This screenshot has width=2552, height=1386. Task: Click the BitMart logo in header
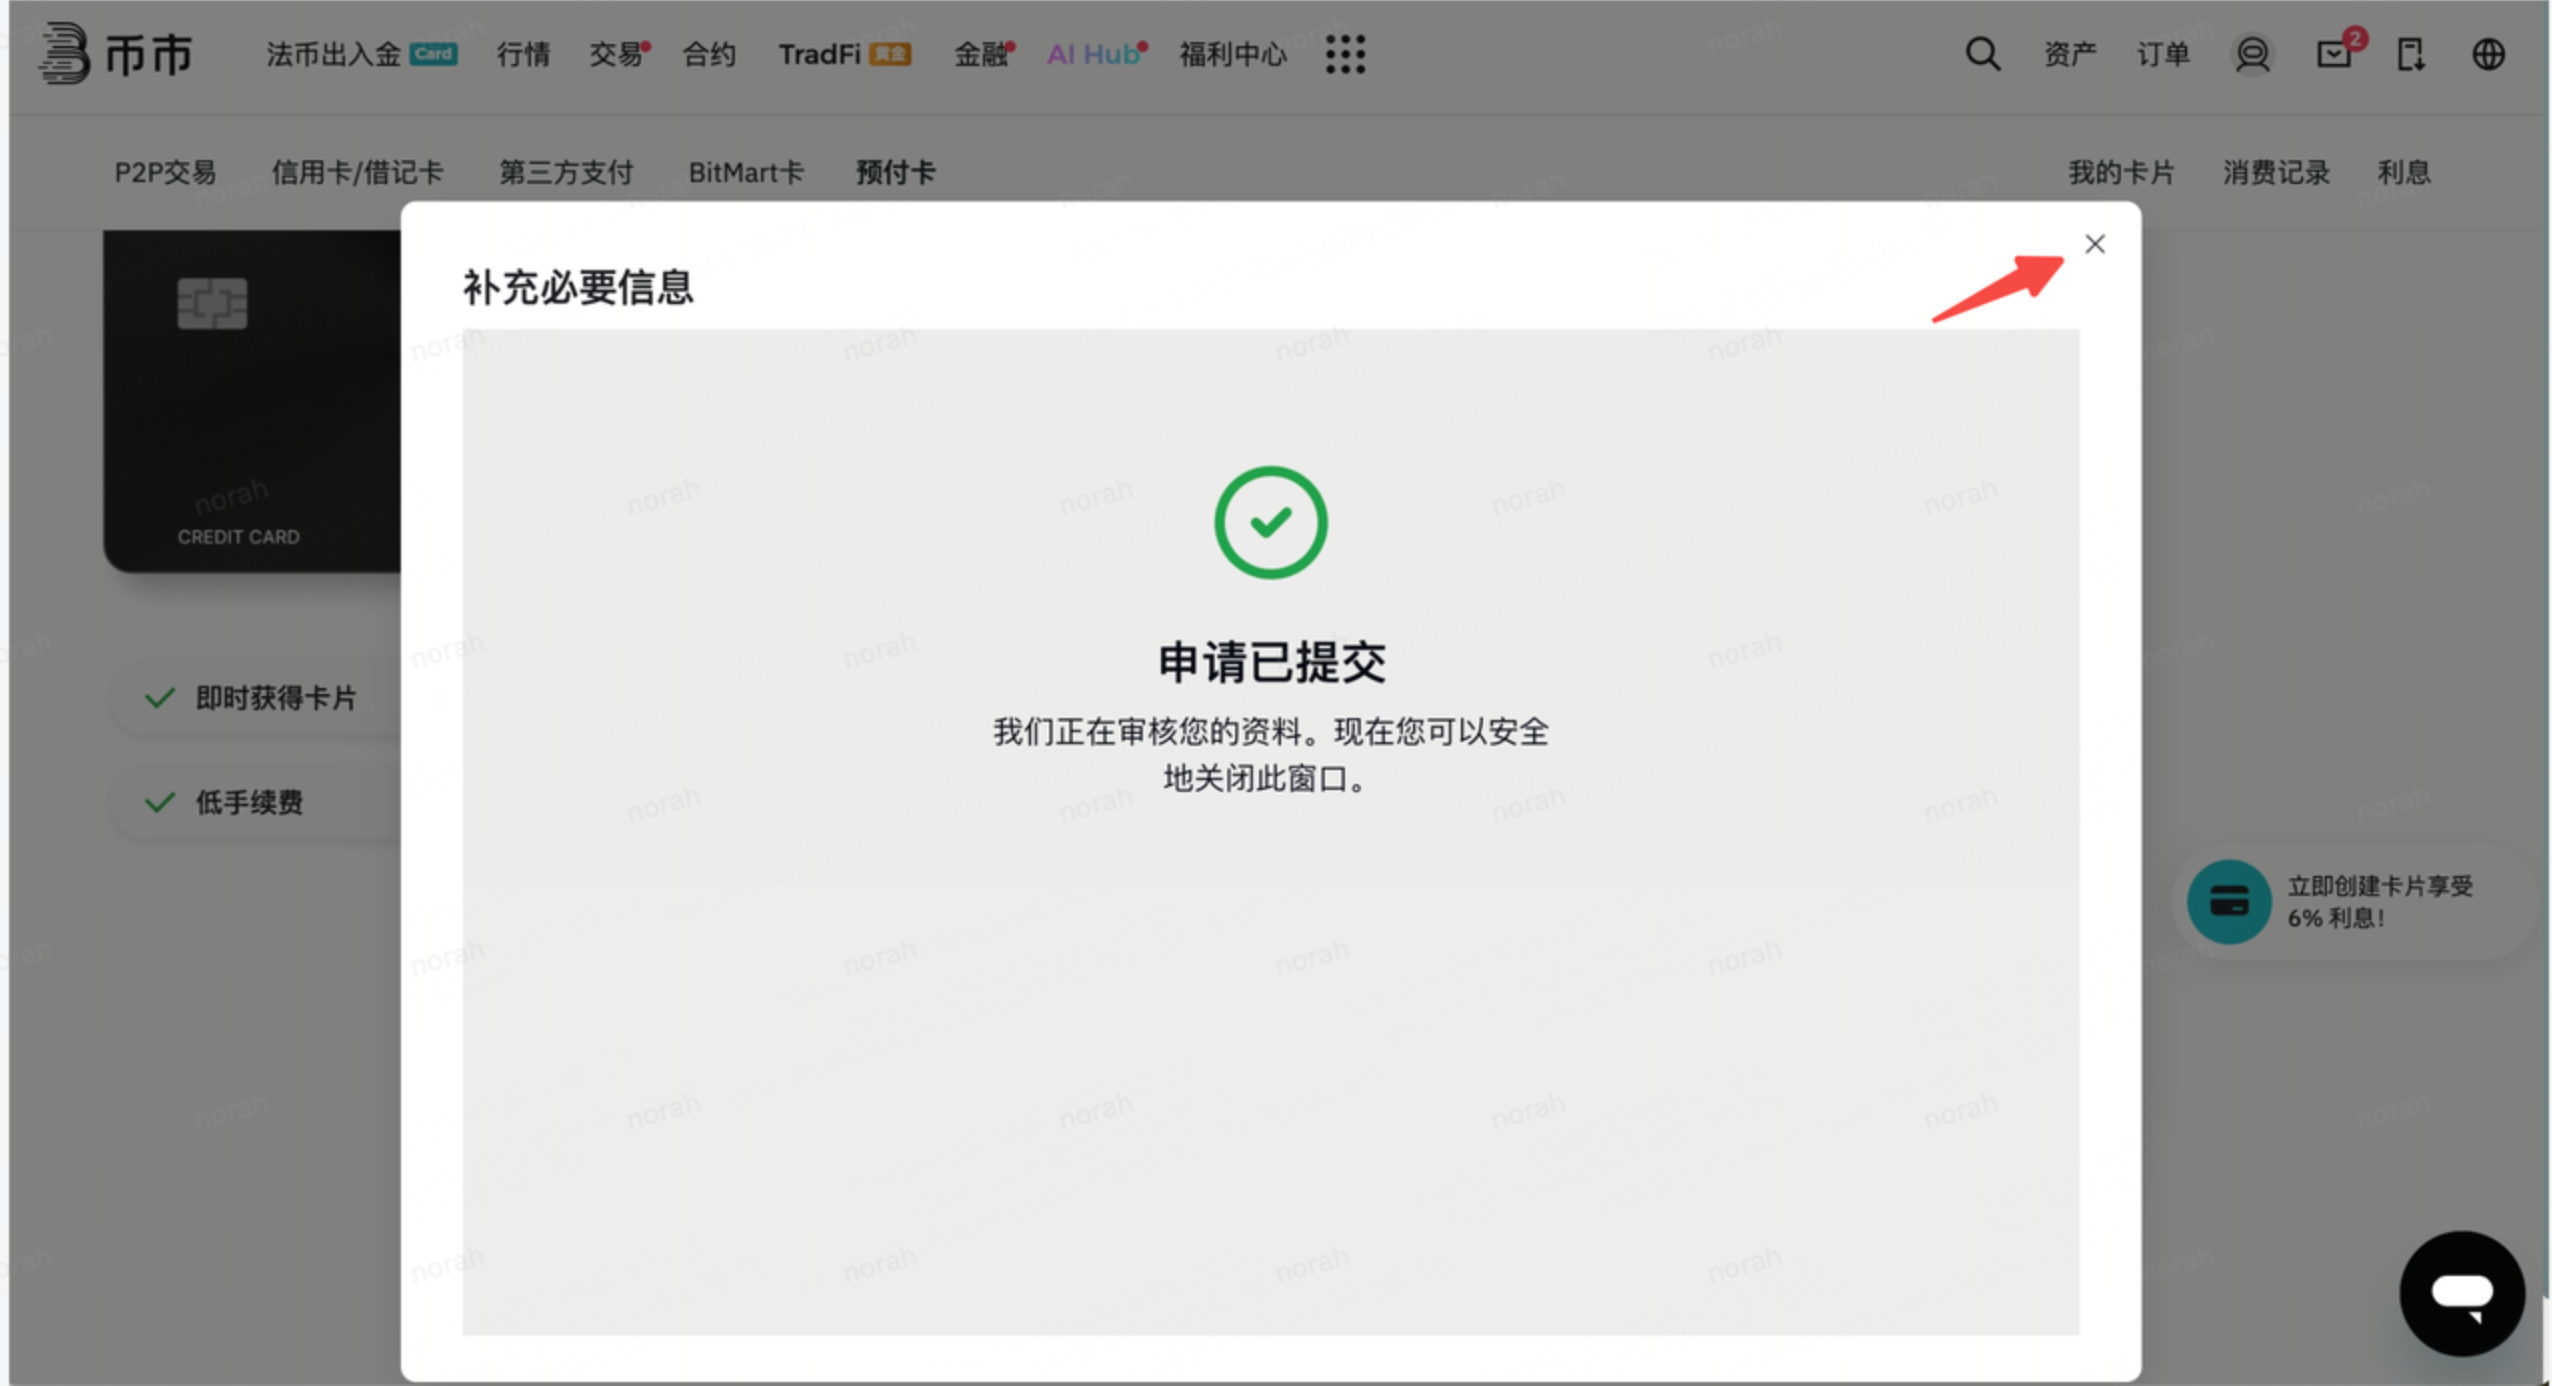116,53
